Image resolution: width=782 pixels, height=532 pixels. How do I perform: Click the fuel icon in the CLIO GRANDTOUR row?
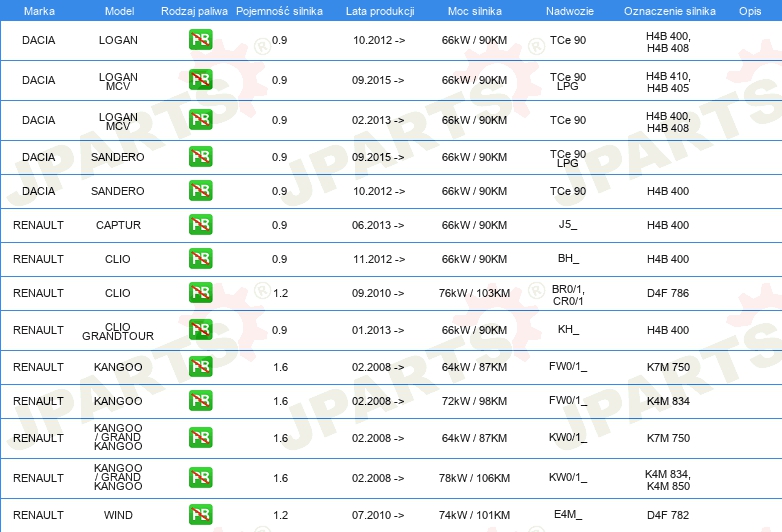tap(200, 330)
